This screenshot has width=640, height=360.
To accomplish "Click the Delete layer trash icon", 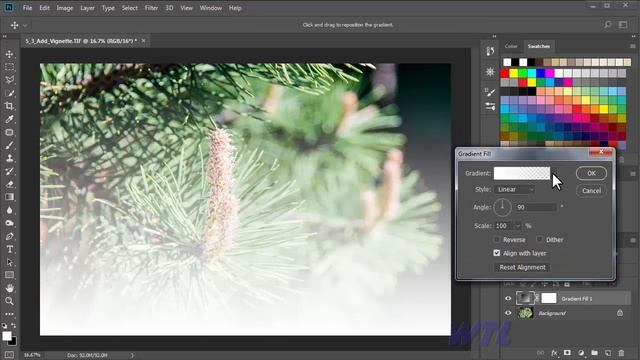I will coord(621,353).
